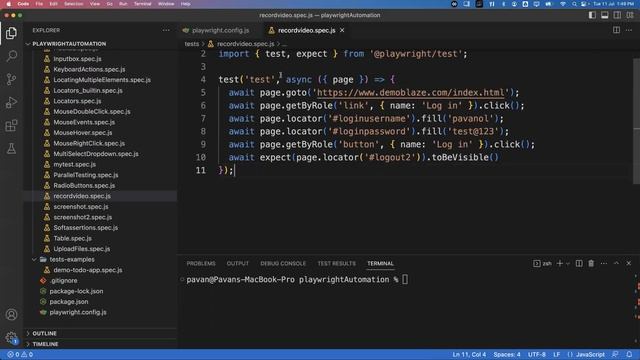The image size is (640, 360).
Task: Open playwright.config.js in explorer tree
Action: [78, 312]
